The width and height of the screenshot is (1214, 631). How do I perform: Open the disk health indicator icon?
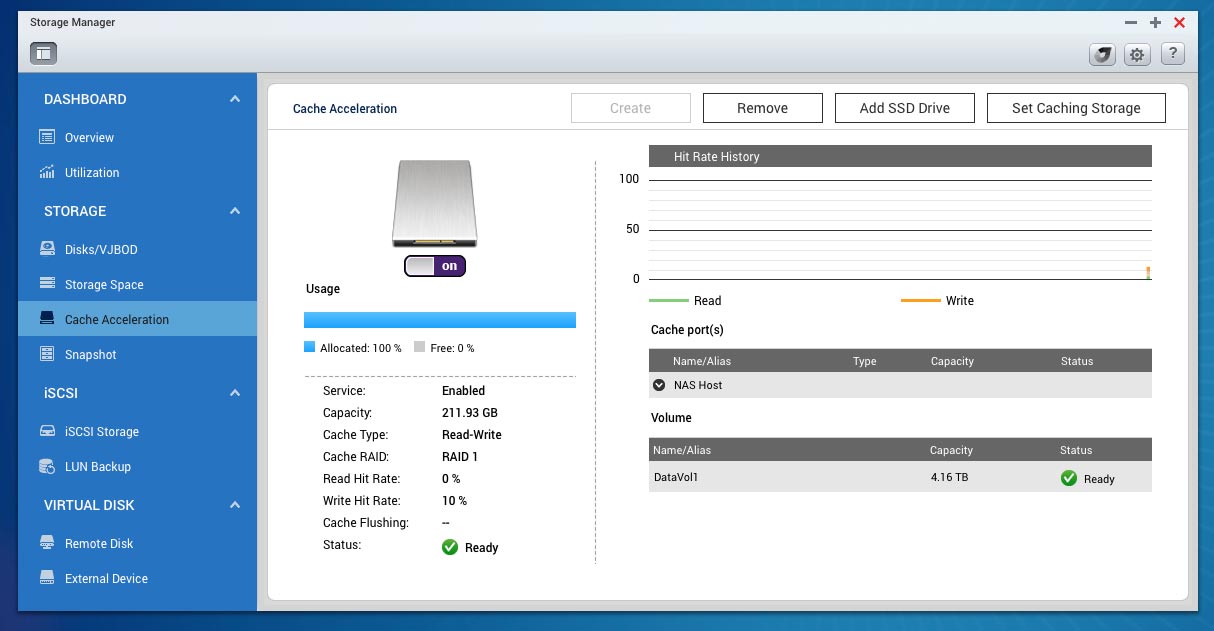[x=1102, y=55]
